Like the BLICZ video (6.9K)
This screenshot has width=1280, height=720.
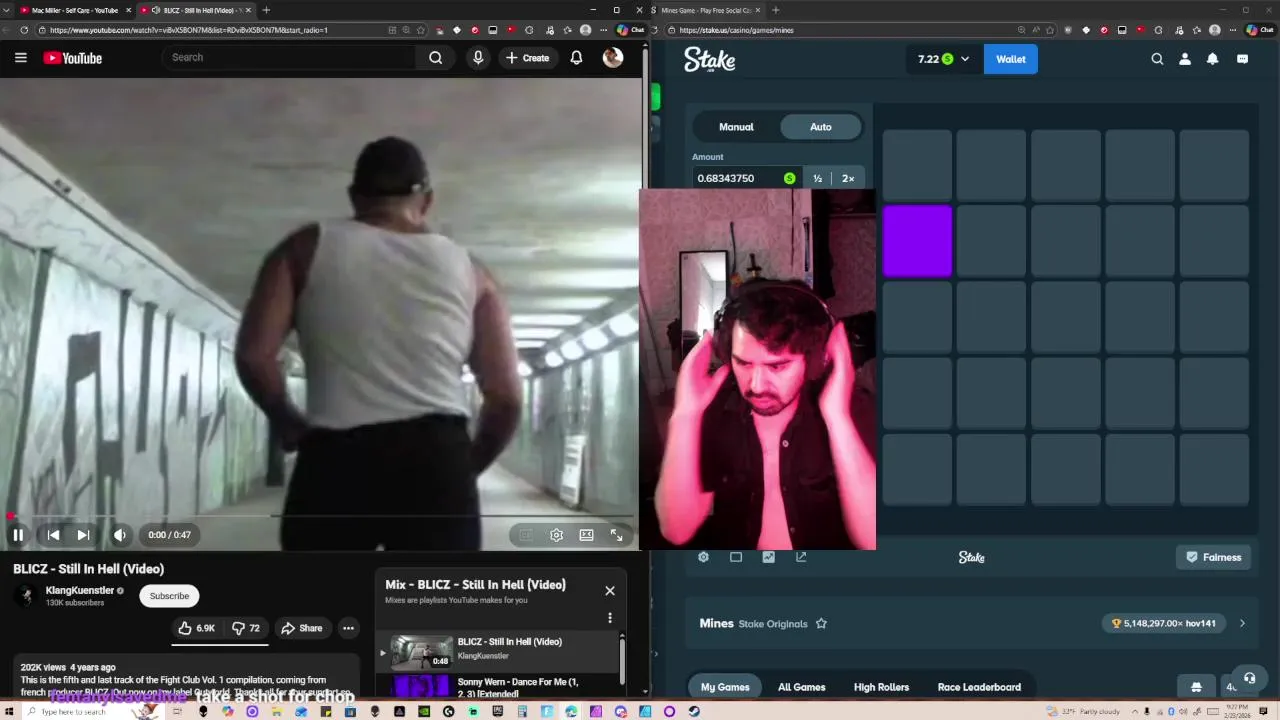tap(196, 628)
